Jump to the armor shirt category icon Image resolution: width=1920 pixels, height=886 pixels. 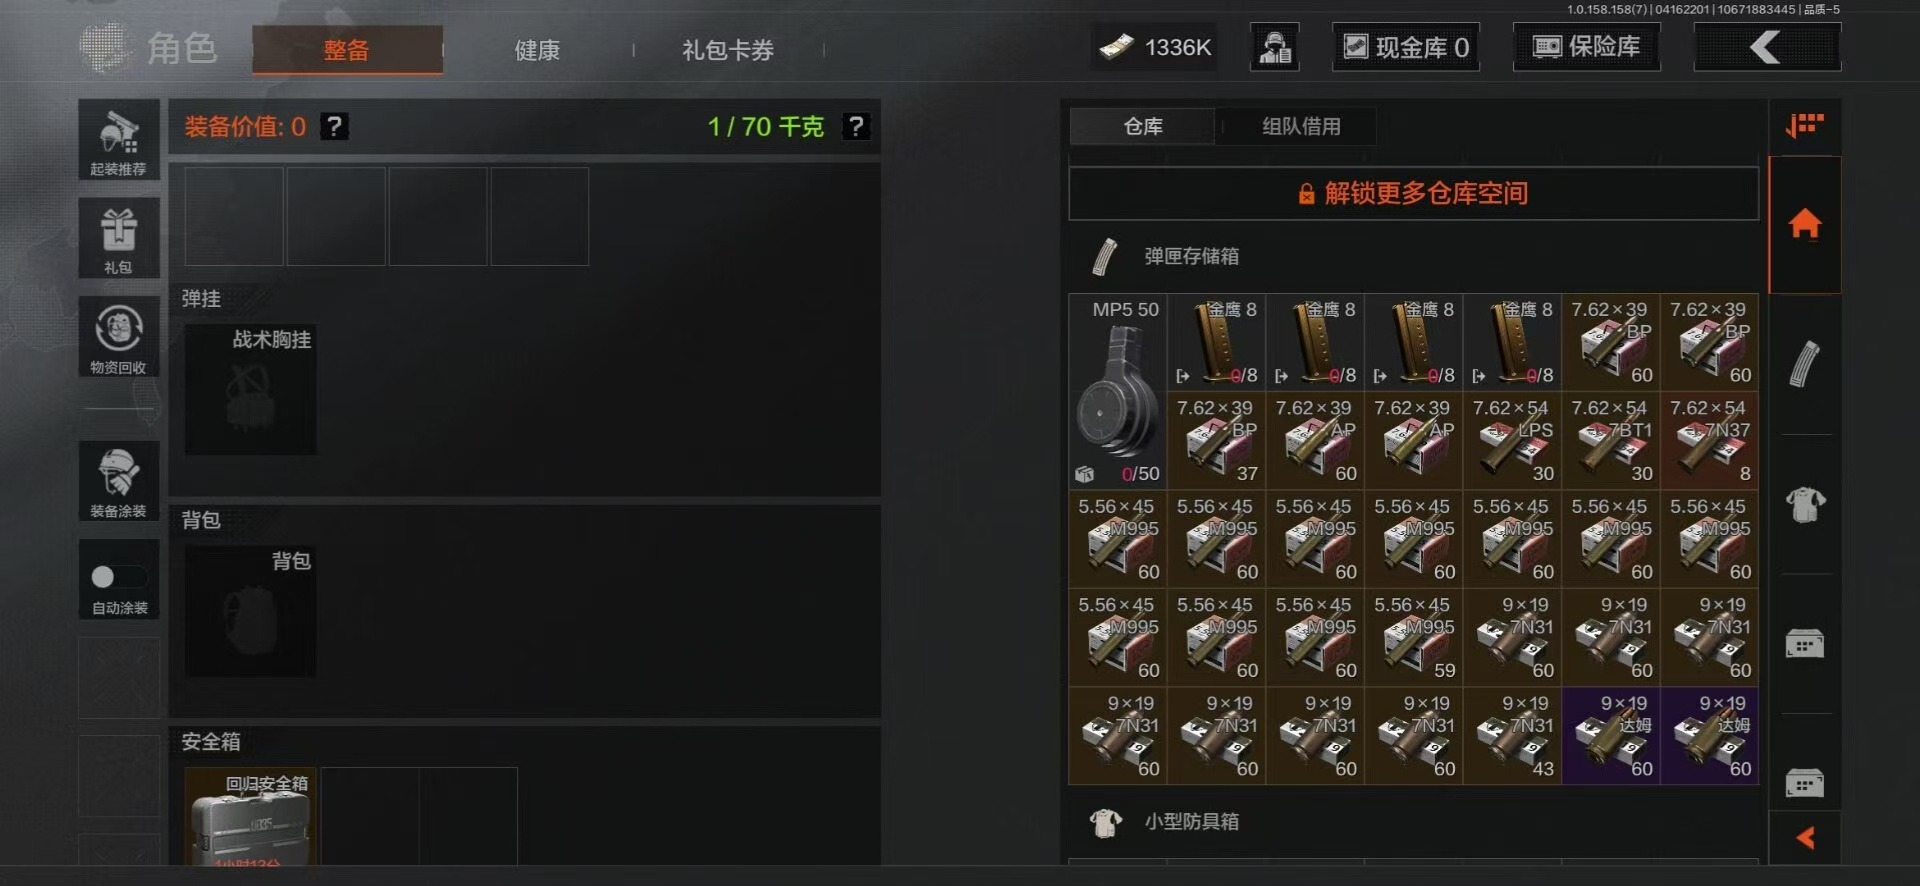pos(1805,504)
